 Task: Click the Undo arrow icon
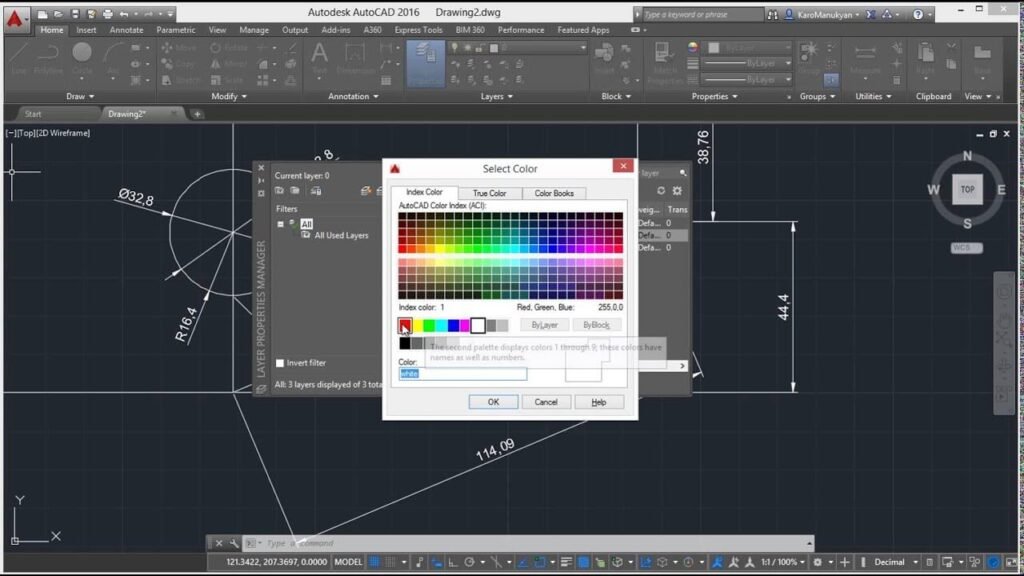coord(124,14)
